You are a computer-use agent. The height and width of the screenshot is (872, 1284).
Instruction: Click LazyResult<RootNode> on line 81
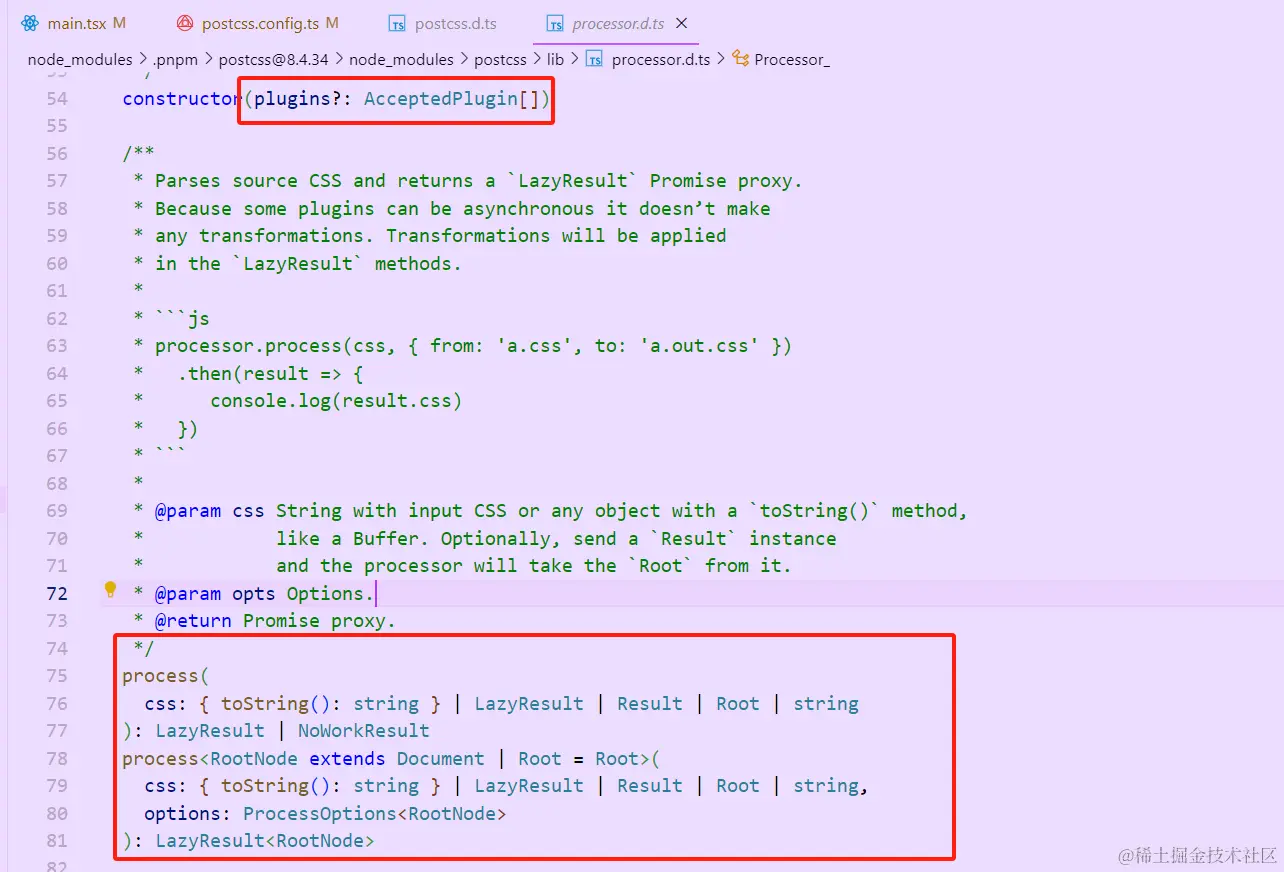265,841
